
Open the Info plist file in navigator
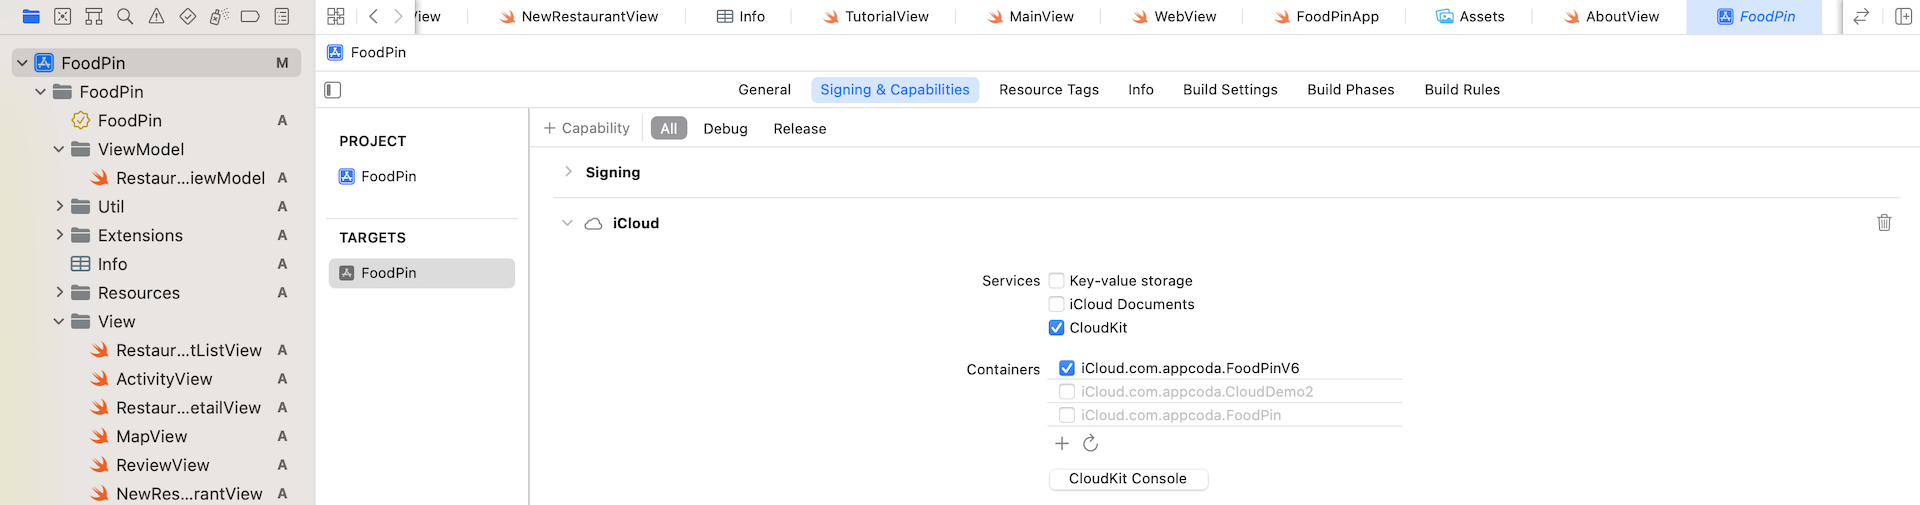[x=112, y=264]
